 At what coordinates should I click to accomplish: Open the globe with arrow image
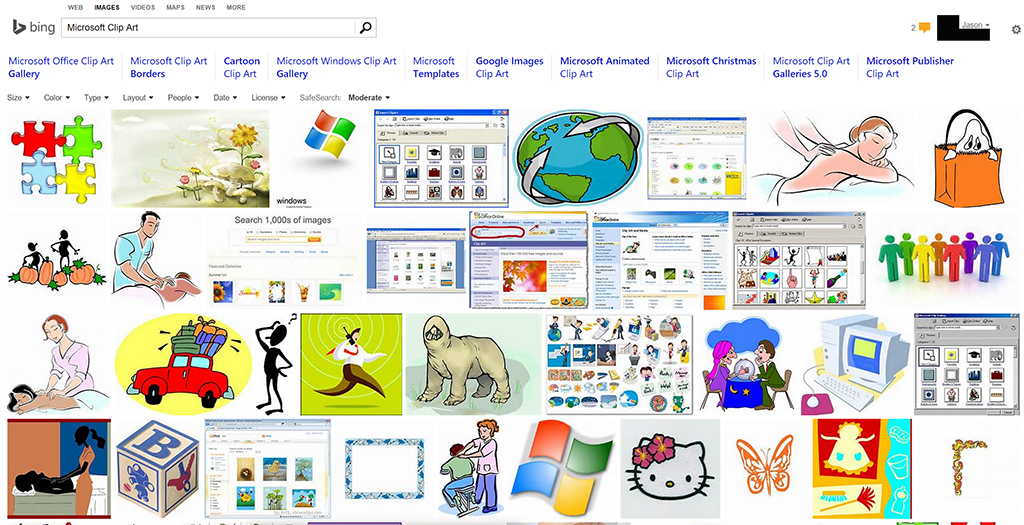pyautogui.click(x=578, y=159)
